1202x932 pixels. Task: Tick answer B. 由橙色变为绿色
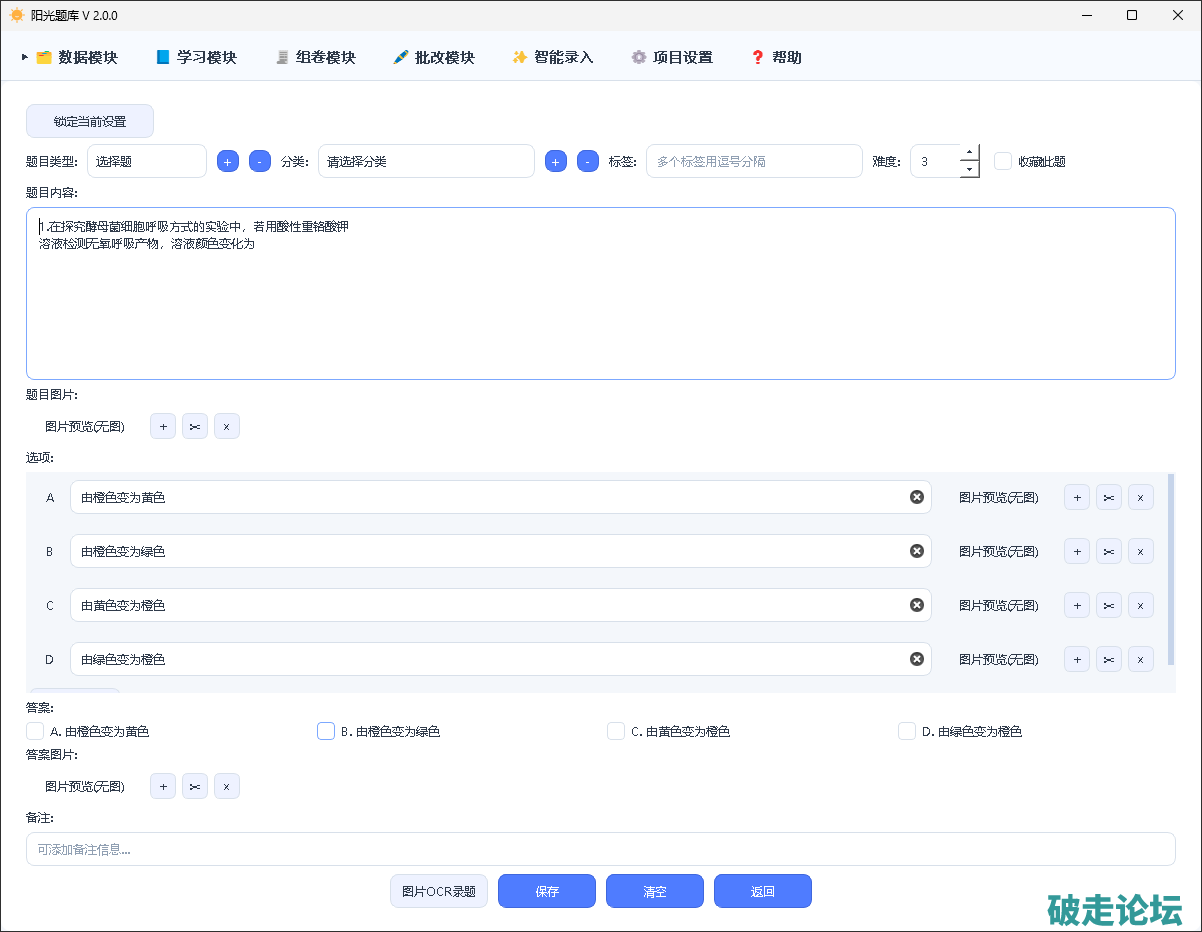[x=326, y=731]
